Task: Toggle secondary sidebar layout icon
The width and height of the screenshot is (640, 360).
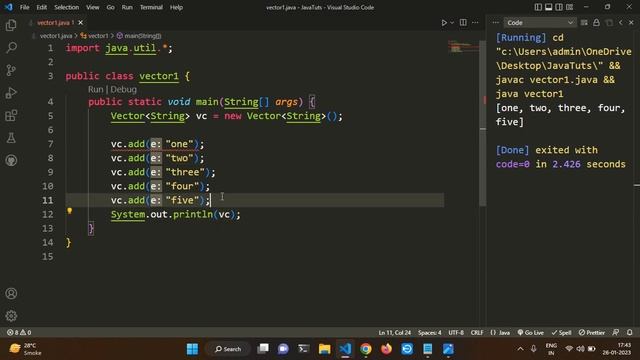Action: pos(559,7)
